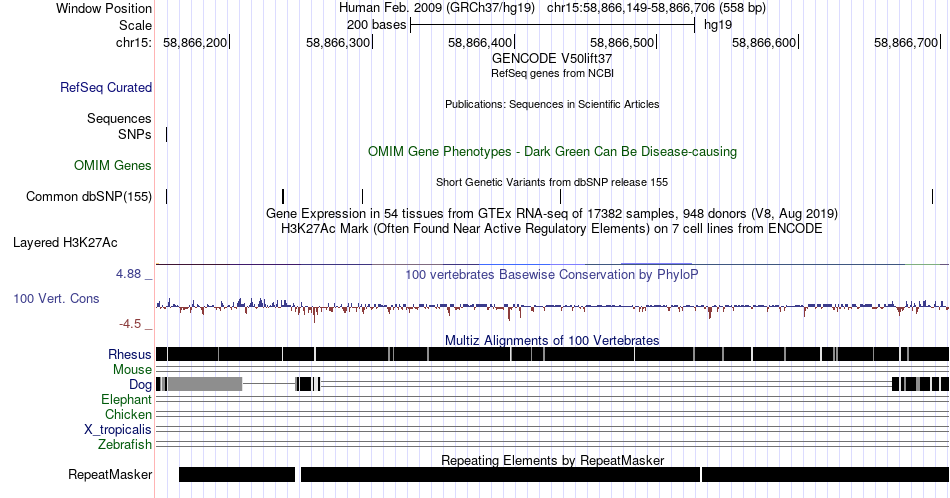
Task: Click Short Genetic Variants from dbSNP title
Action: [x=552, y=182]
